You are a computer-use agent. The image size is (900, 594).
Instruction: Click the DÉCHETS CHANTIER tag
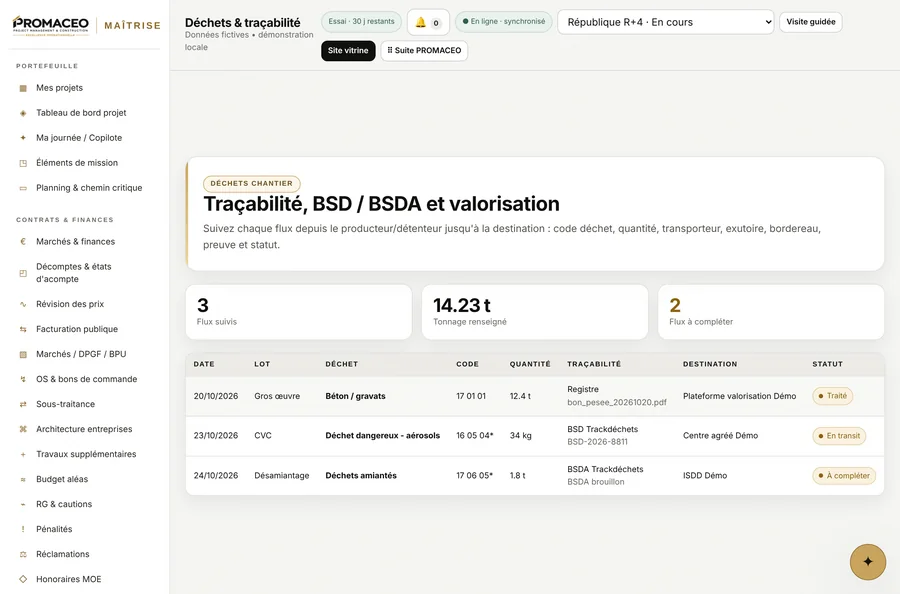click(x=251, y=184)
